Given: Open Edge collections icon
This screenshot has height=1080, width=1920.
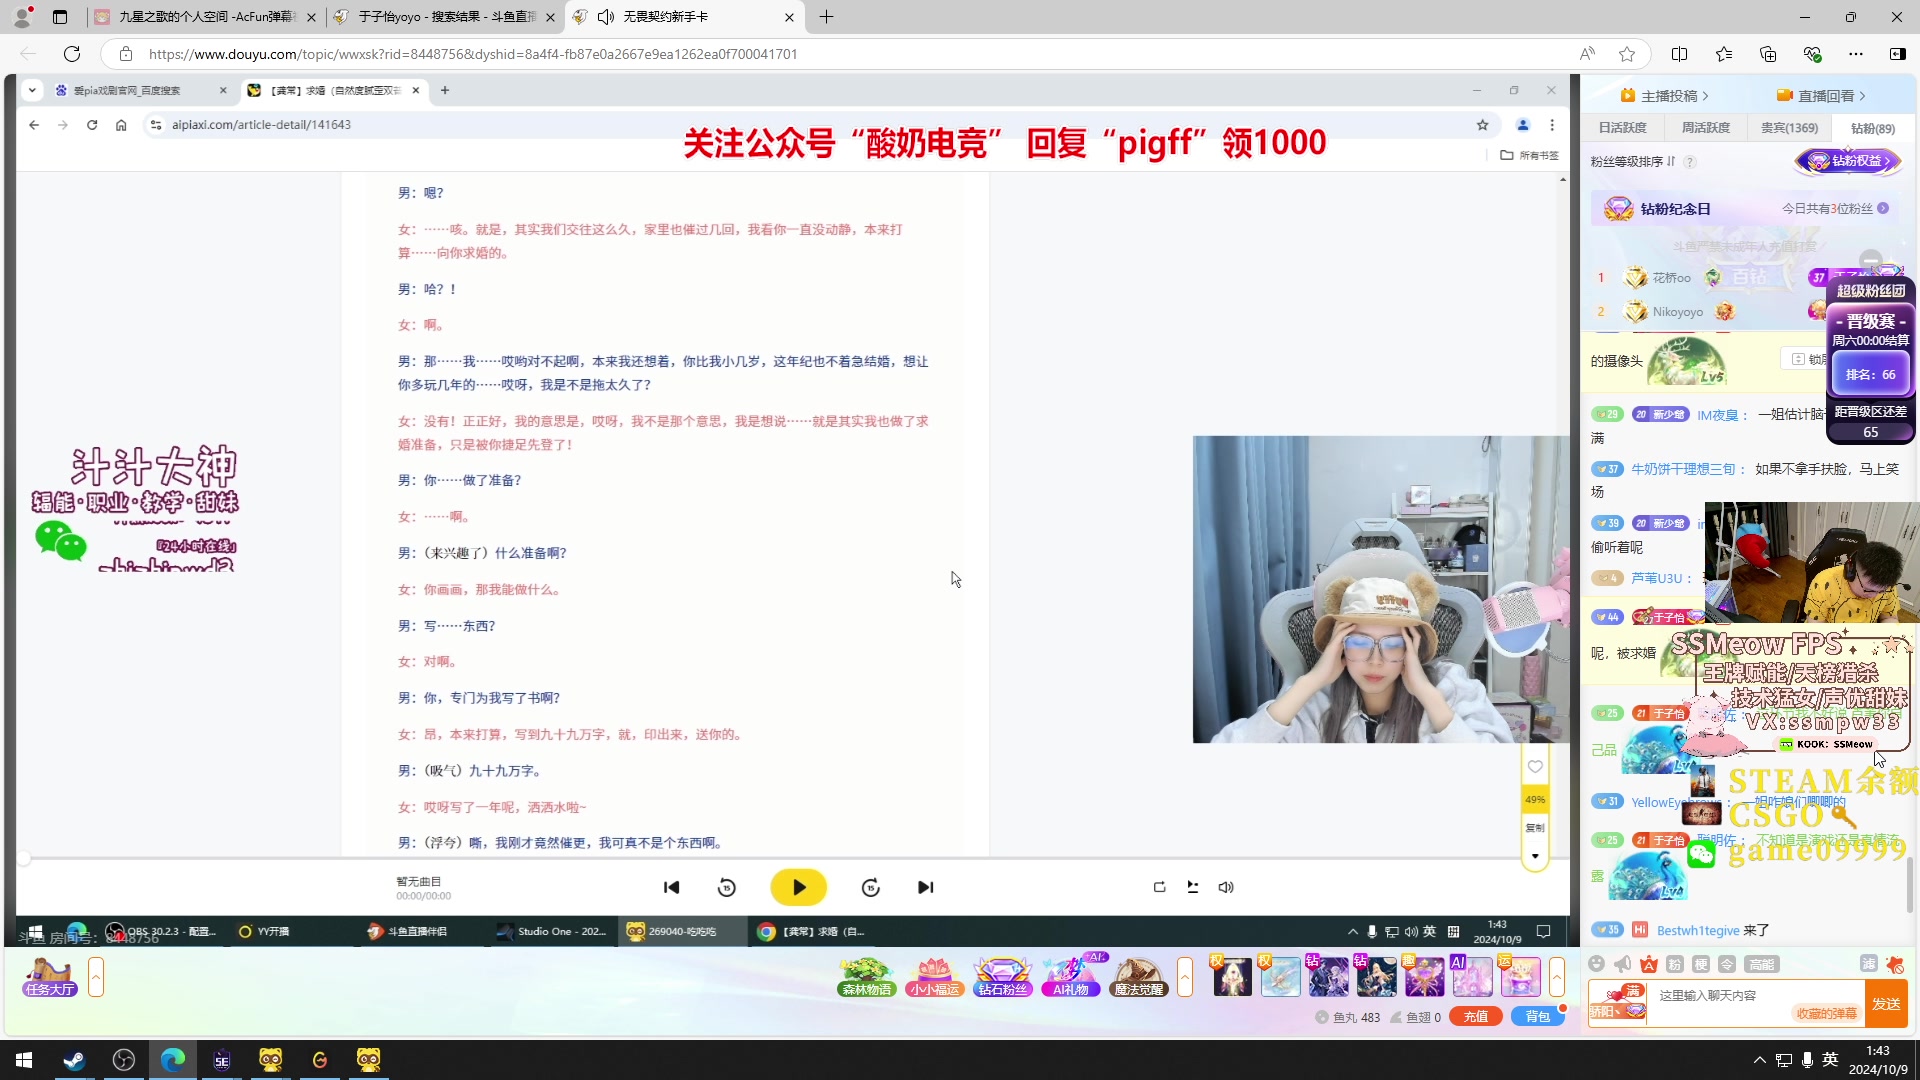Looking at the screenshot, I should [x=1768, y=54].
